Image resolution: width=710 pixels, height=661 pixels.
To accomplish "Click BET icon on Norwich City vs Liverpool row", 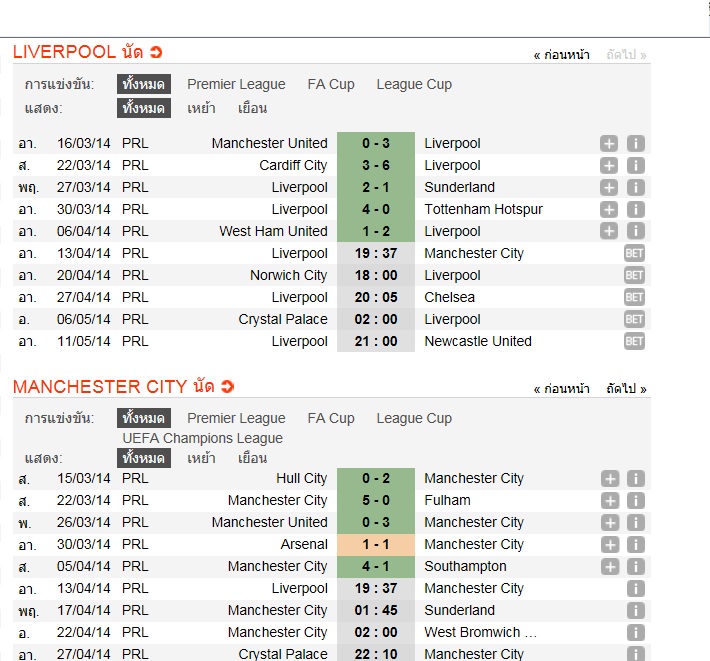I will pos(634,275).
